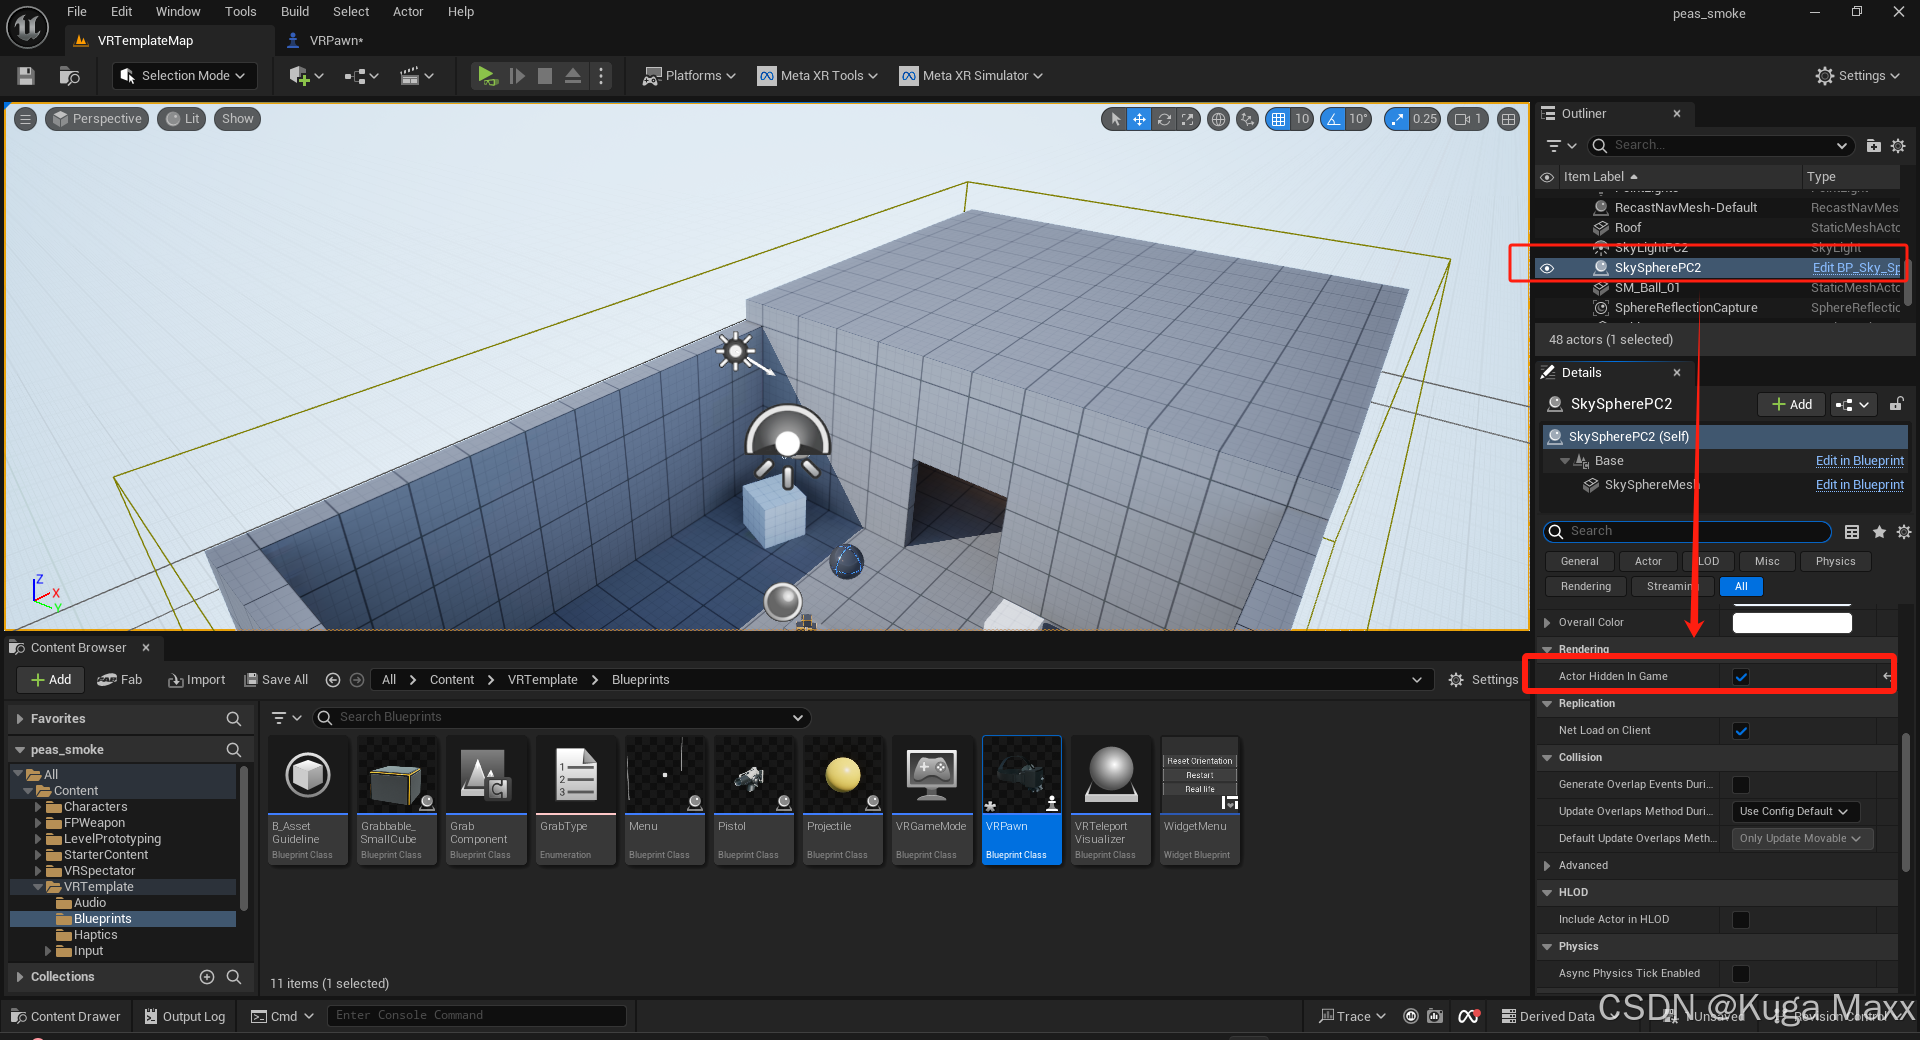This screenshot has width=1920, height=1040.
Task: Activate the Translate move tool in viewport
Action: coord(1139,119)
